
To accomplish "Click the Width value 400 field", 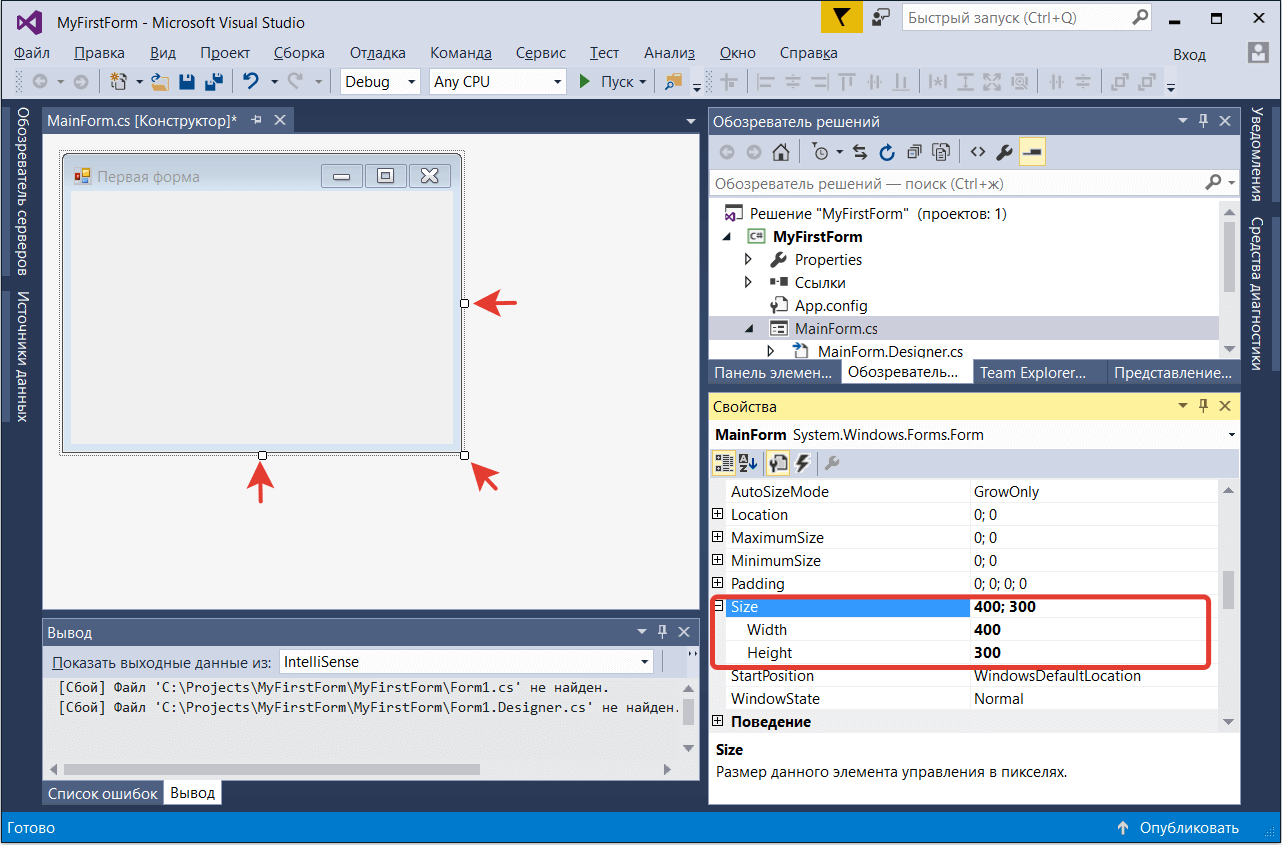I will pyautogui.click(x=1094, y=629).
